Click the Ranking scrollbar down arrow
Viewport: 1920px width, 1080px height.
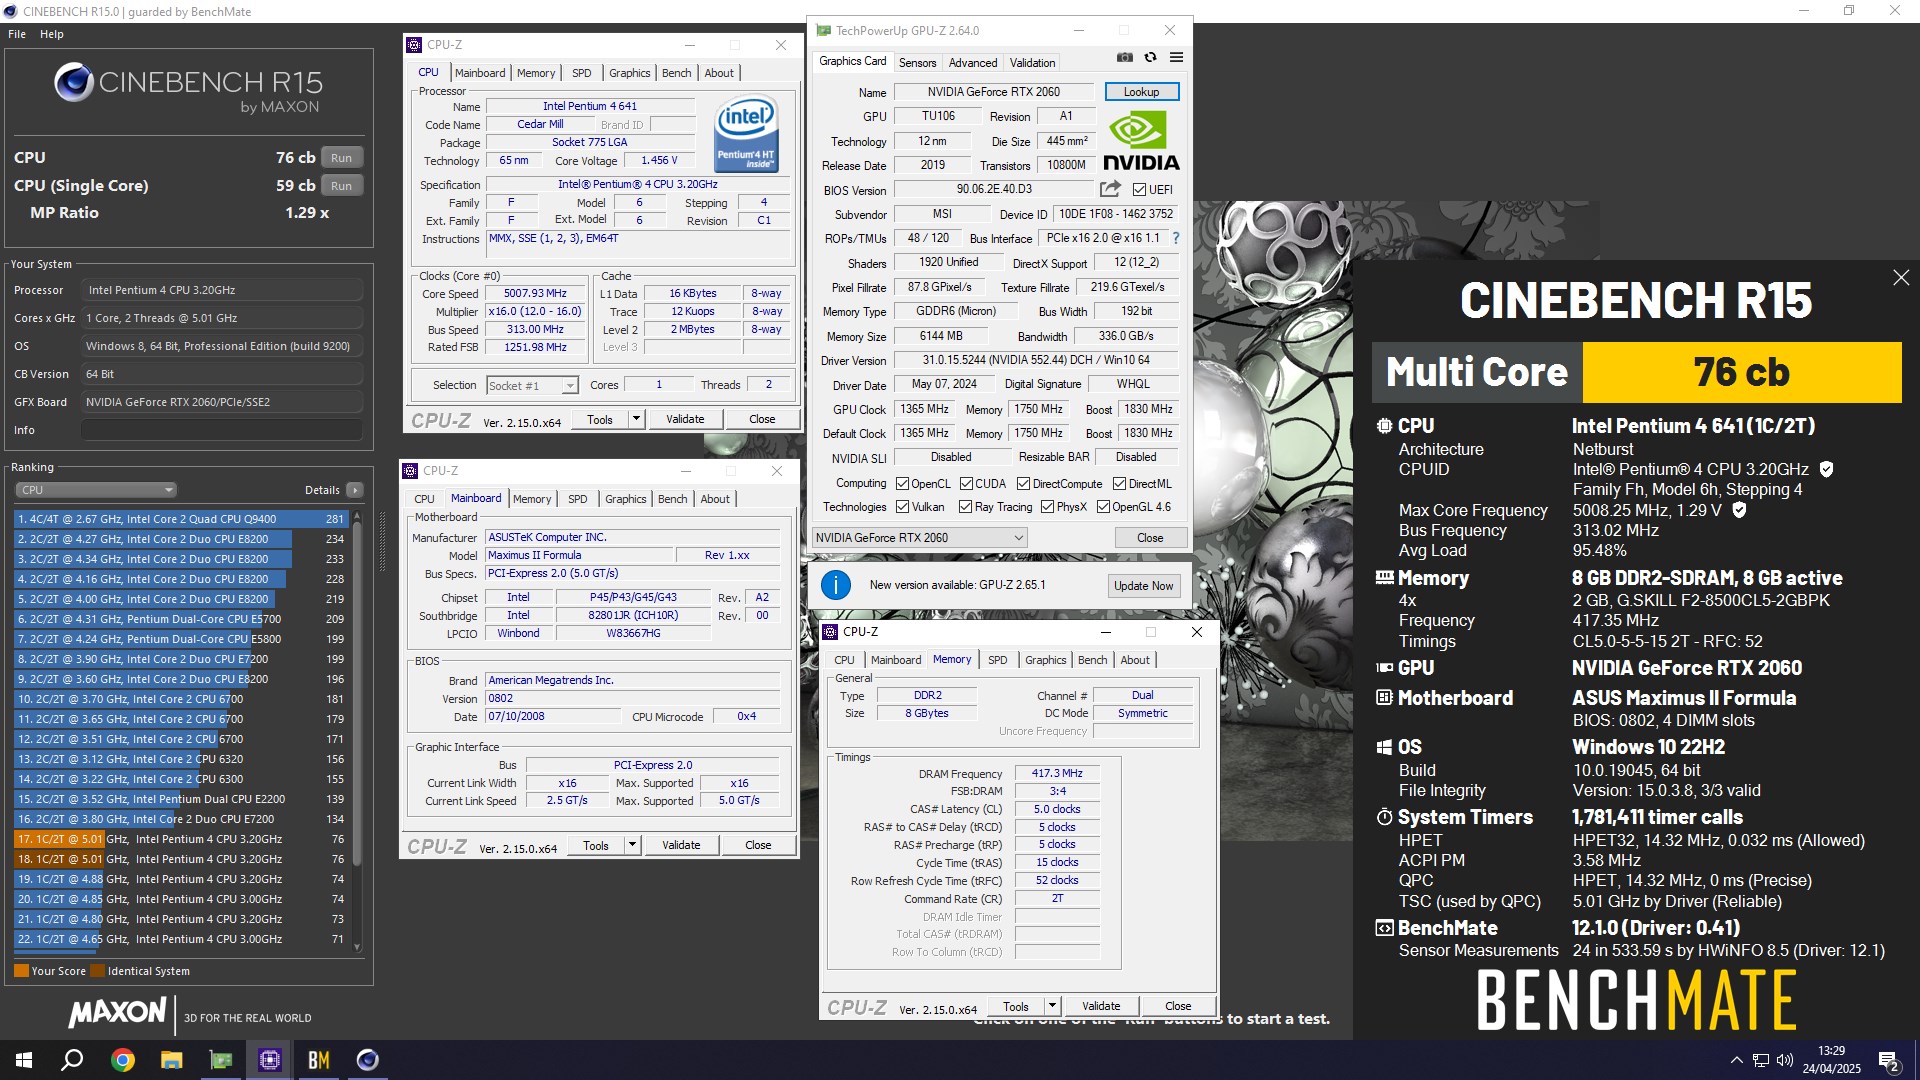[x=357, y=946]
